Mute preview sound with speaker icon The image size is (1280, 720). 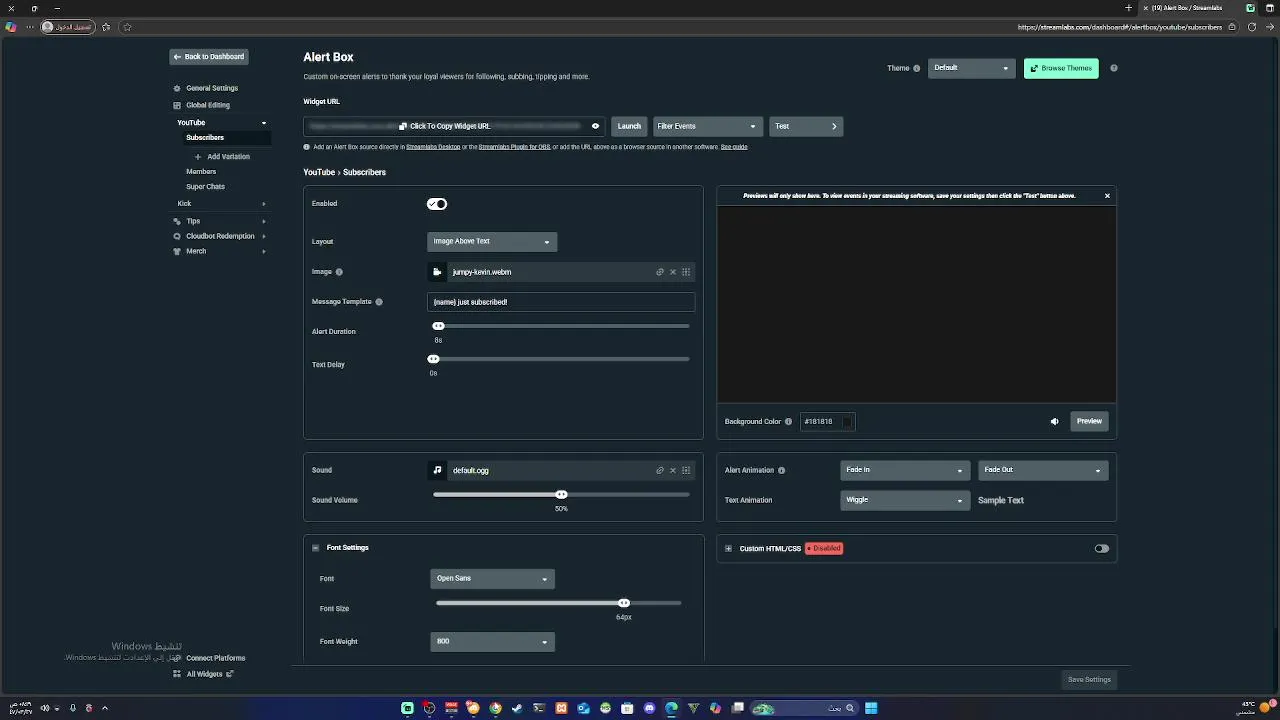[x=1054, y=422]
